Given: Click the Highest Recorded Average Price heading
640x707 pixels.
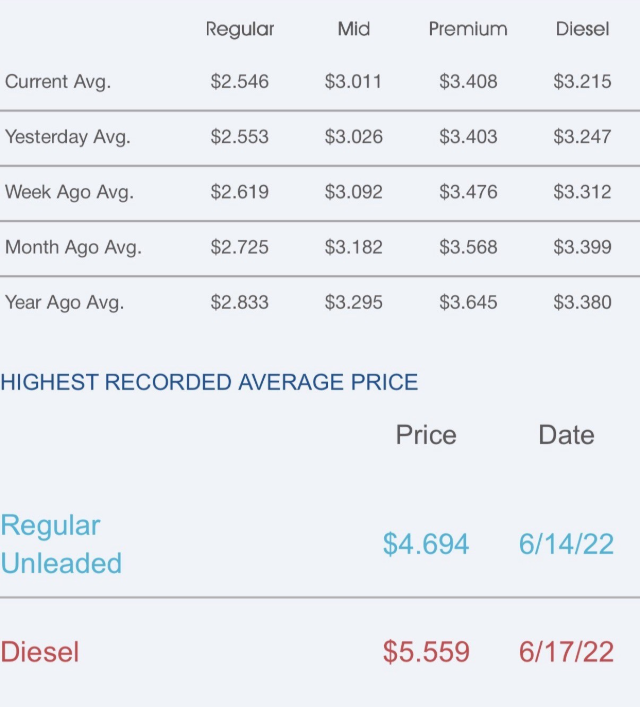Looking at the screenshot, I should coord(209,382).
